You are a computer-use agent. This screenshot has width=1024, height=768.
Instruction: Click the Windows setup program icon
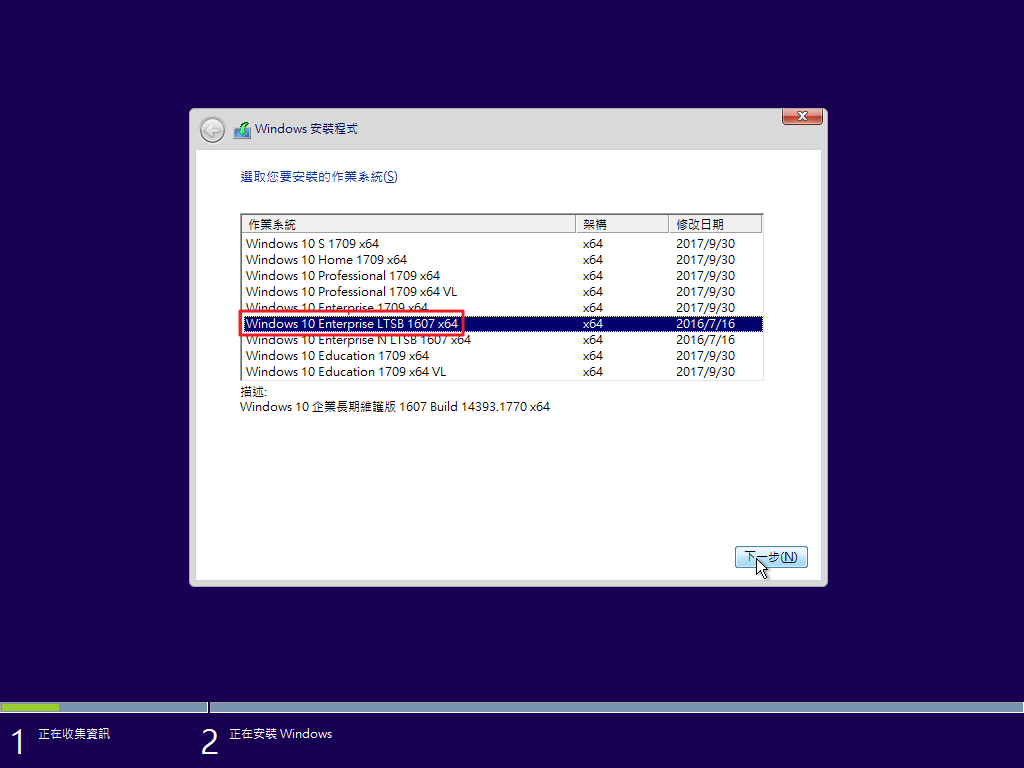tap(242, 130)
